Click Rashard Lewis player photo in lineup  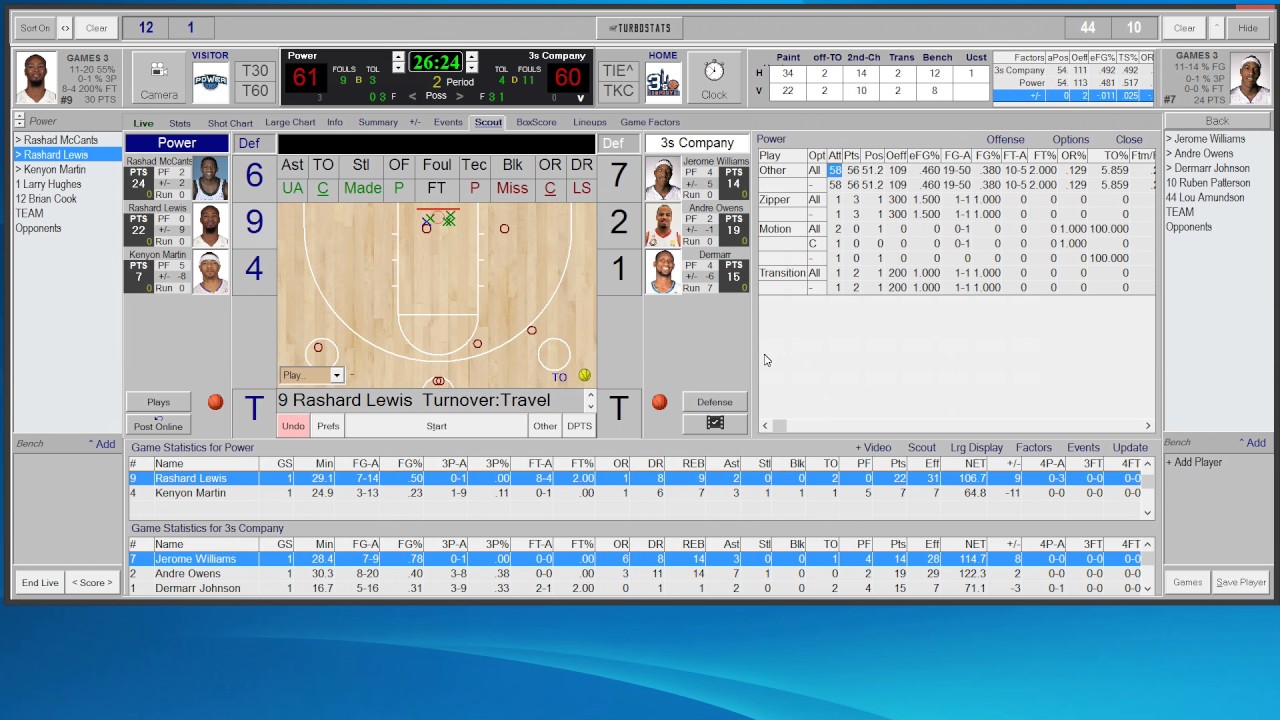[x=210, y=225]
